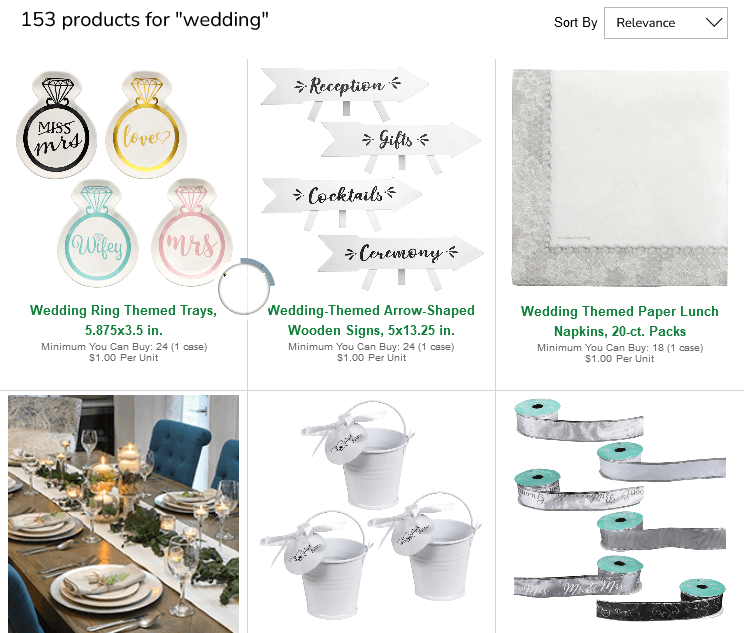Screen dimensions: 744x633
Task: Click the ring-shaped trays product image
Action: coord(124,178)
